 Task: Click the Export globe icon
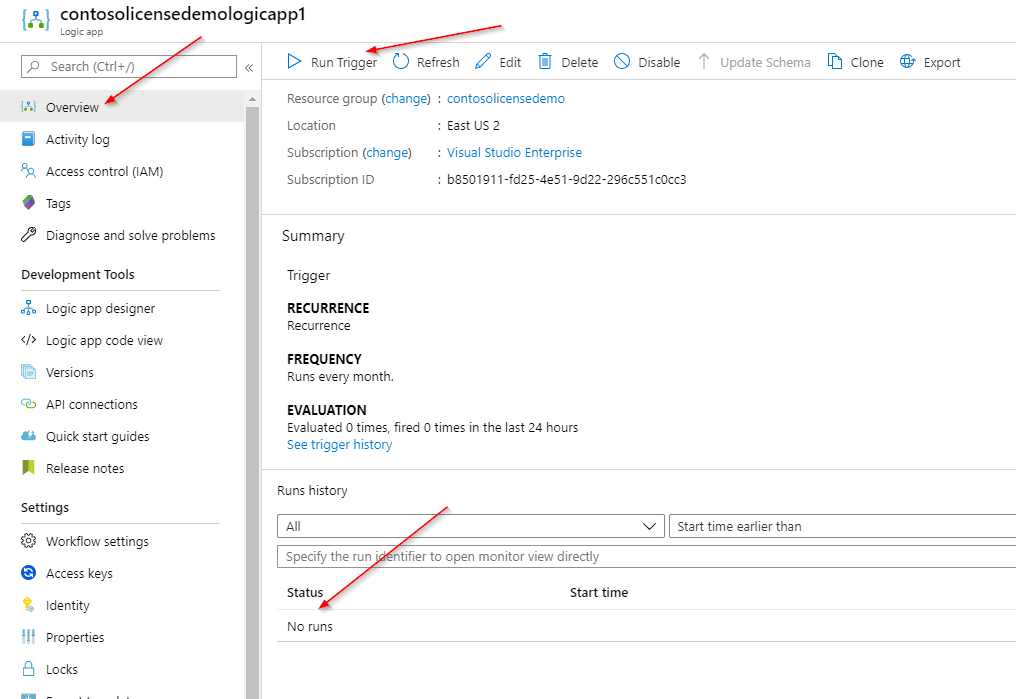point(908,62)
